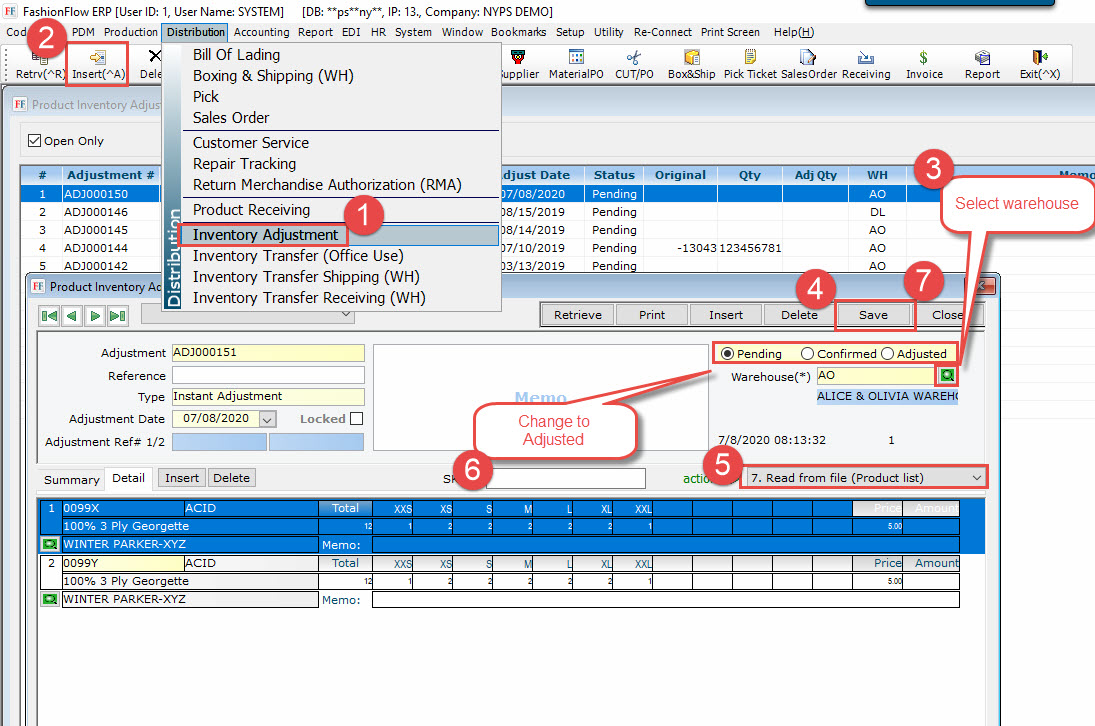Click into the Reference input field
Screen dimensions: 1095x726
click(x=268, y=376)
